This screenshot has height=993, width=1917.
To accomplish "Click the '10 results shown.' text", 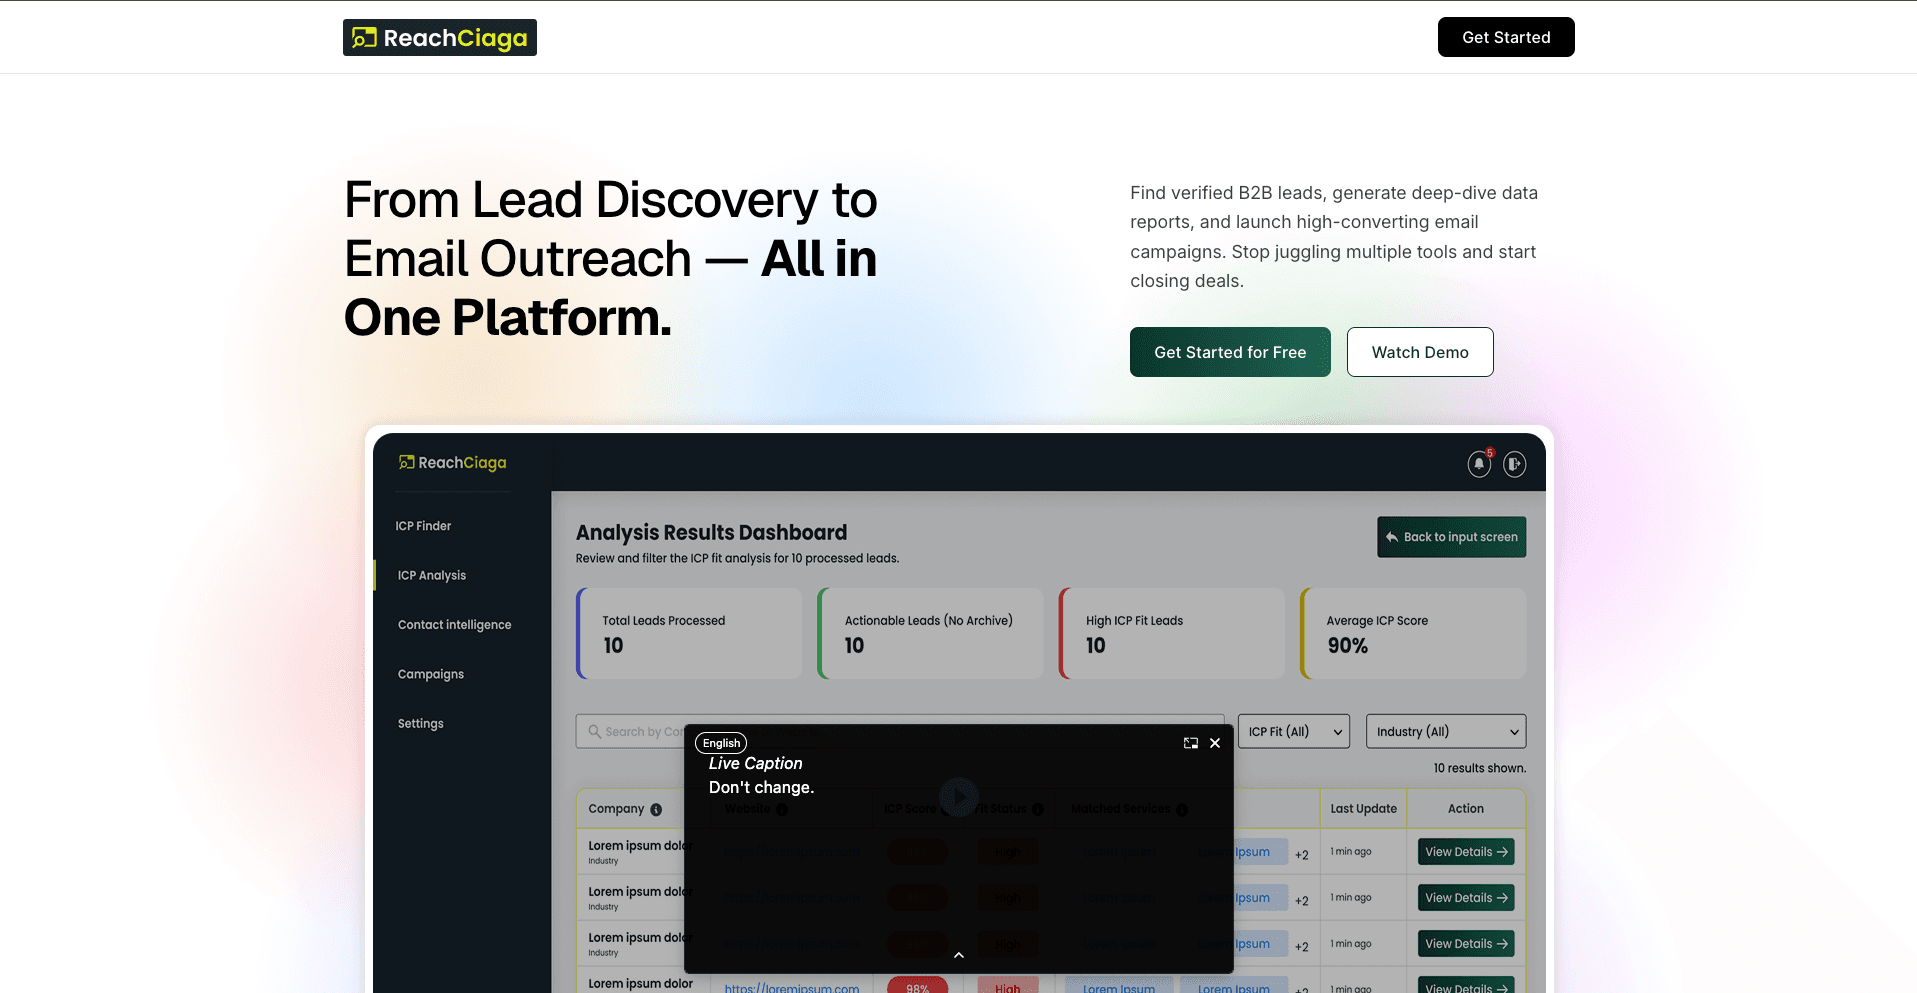I will tap(1480, 768).
